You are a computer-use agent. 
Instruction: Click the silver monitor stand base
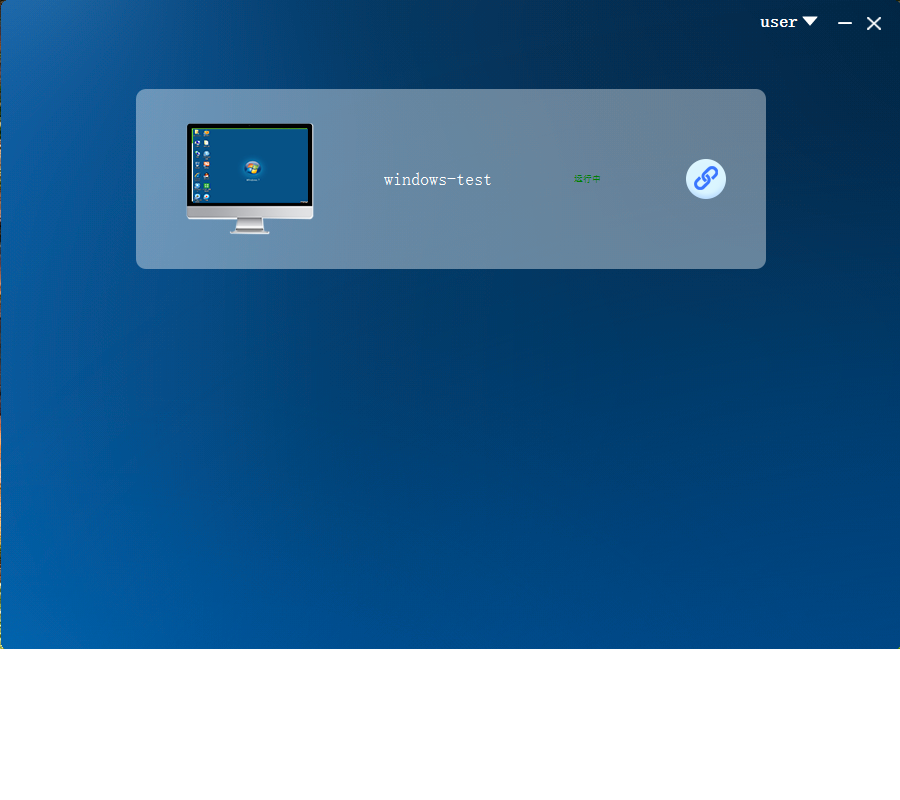249,230
